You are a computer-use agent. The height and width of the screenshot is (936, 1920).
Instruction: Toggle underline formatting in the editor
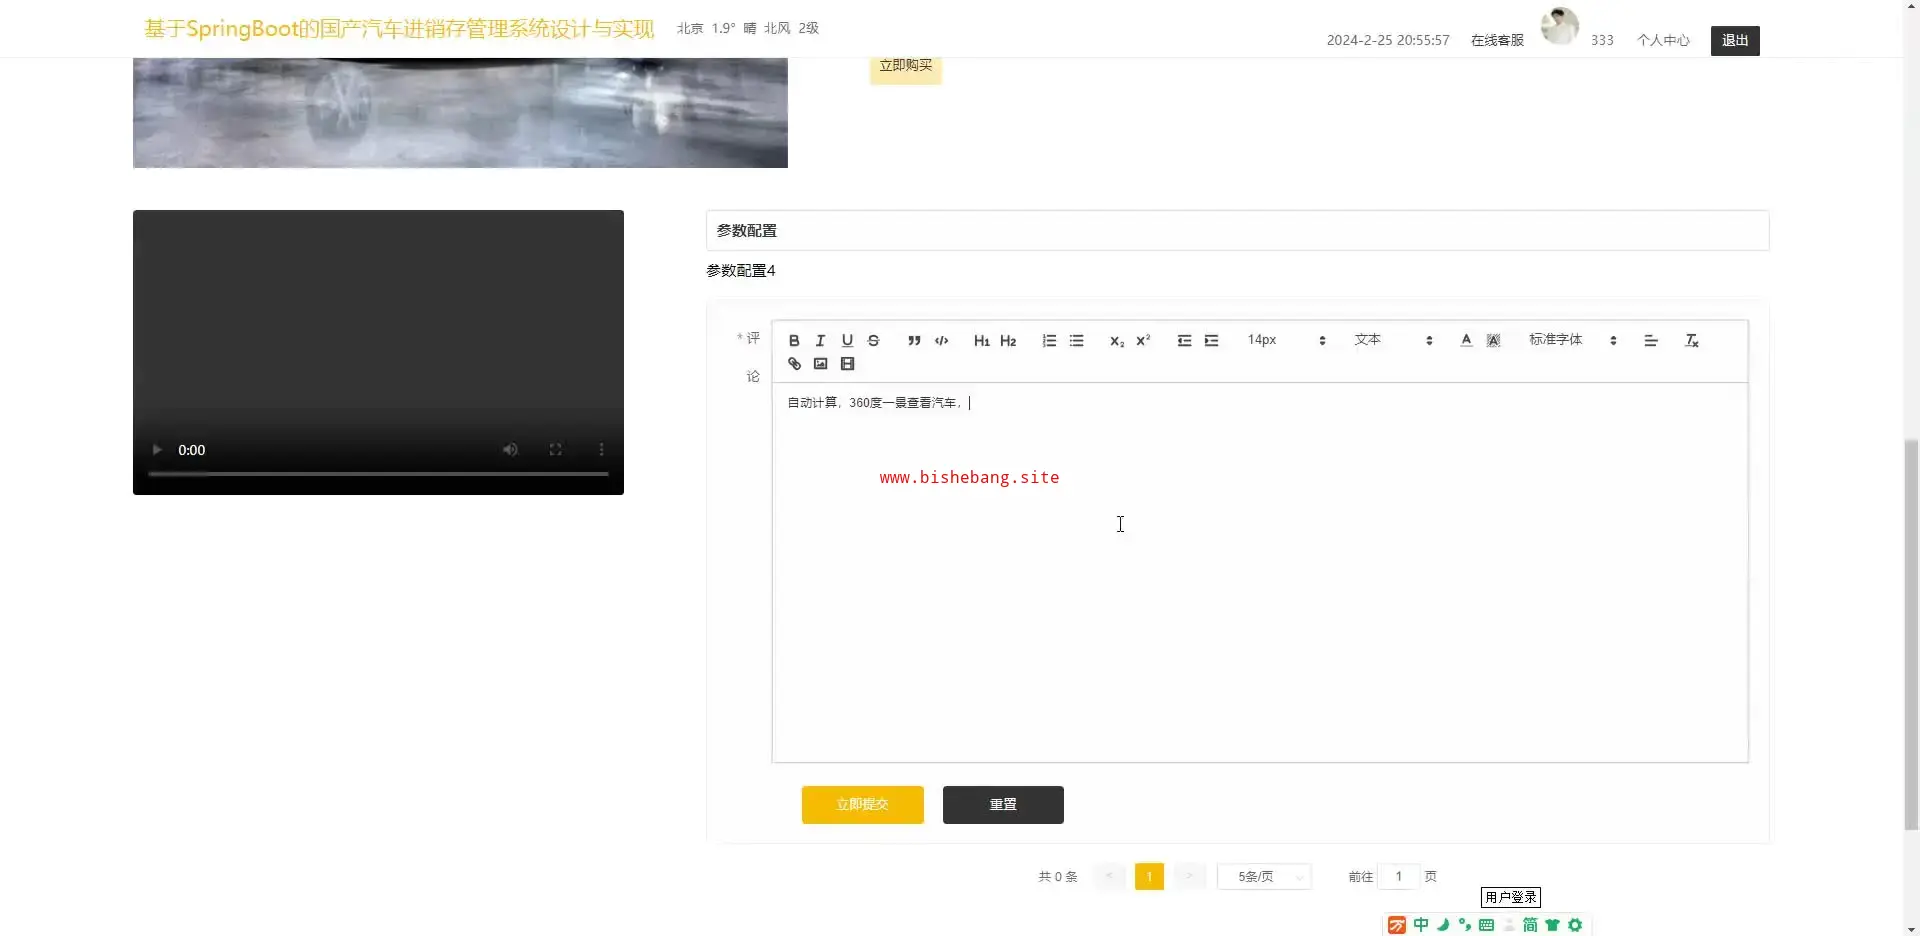(847, 341)
